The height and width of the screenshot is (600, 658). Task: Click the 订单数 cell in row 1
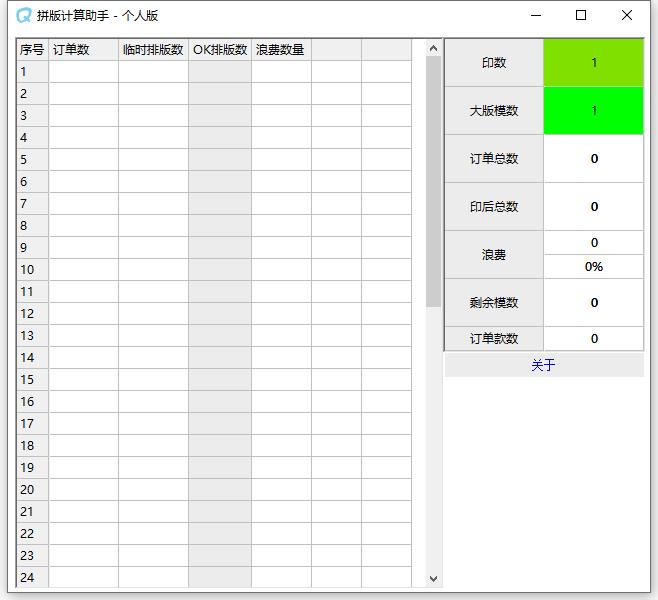click(x=83, y=72)
